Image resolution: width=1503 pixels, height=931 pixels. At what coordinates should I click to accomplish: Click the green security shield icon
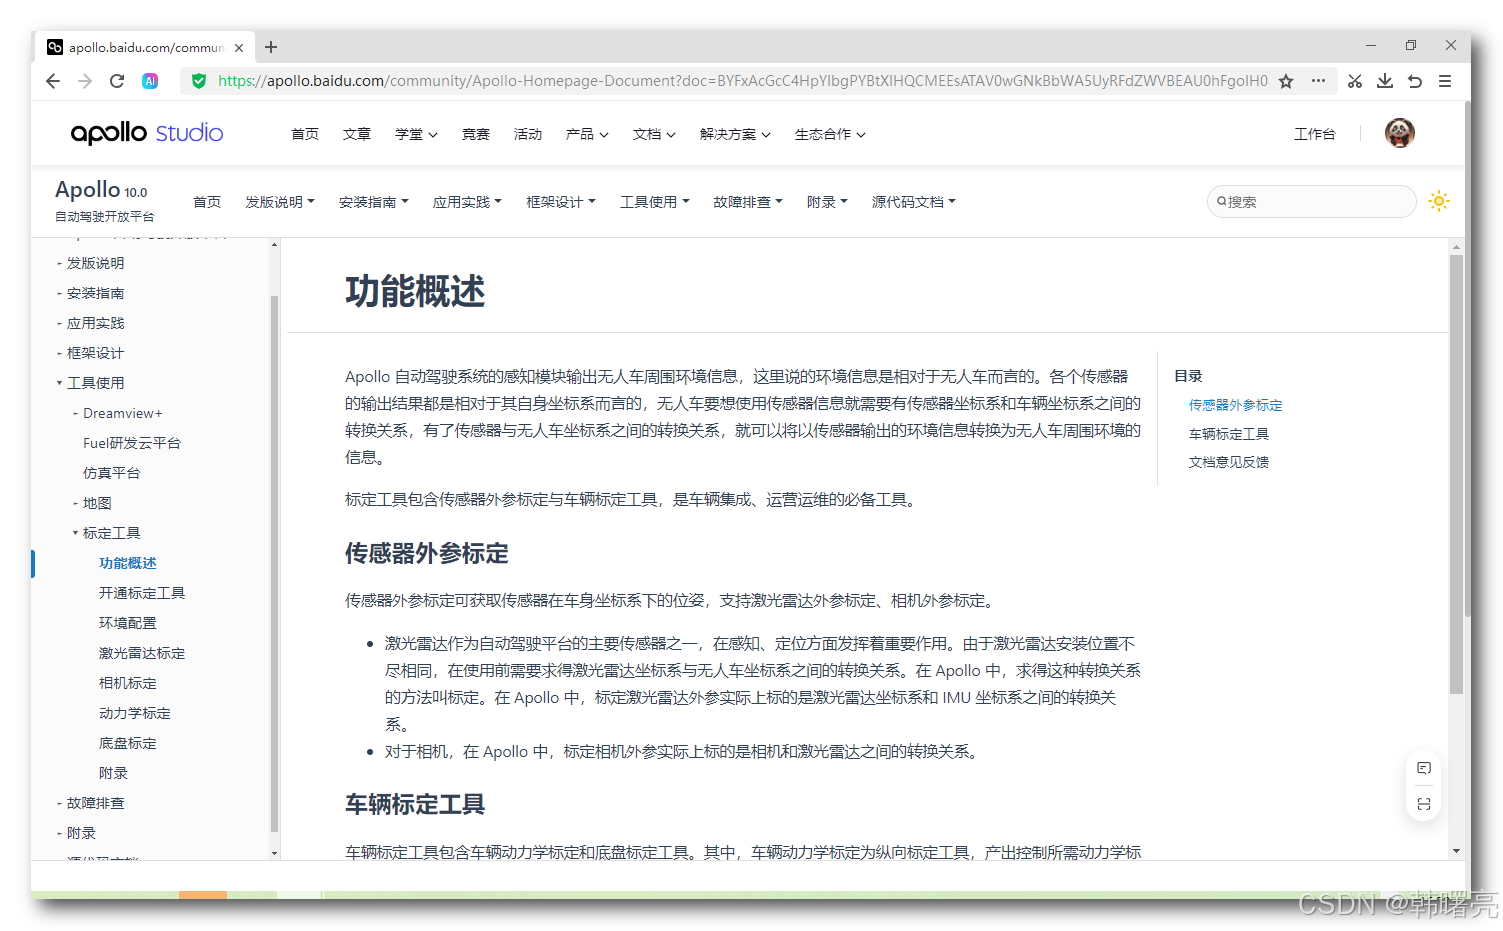click(199, 81)
